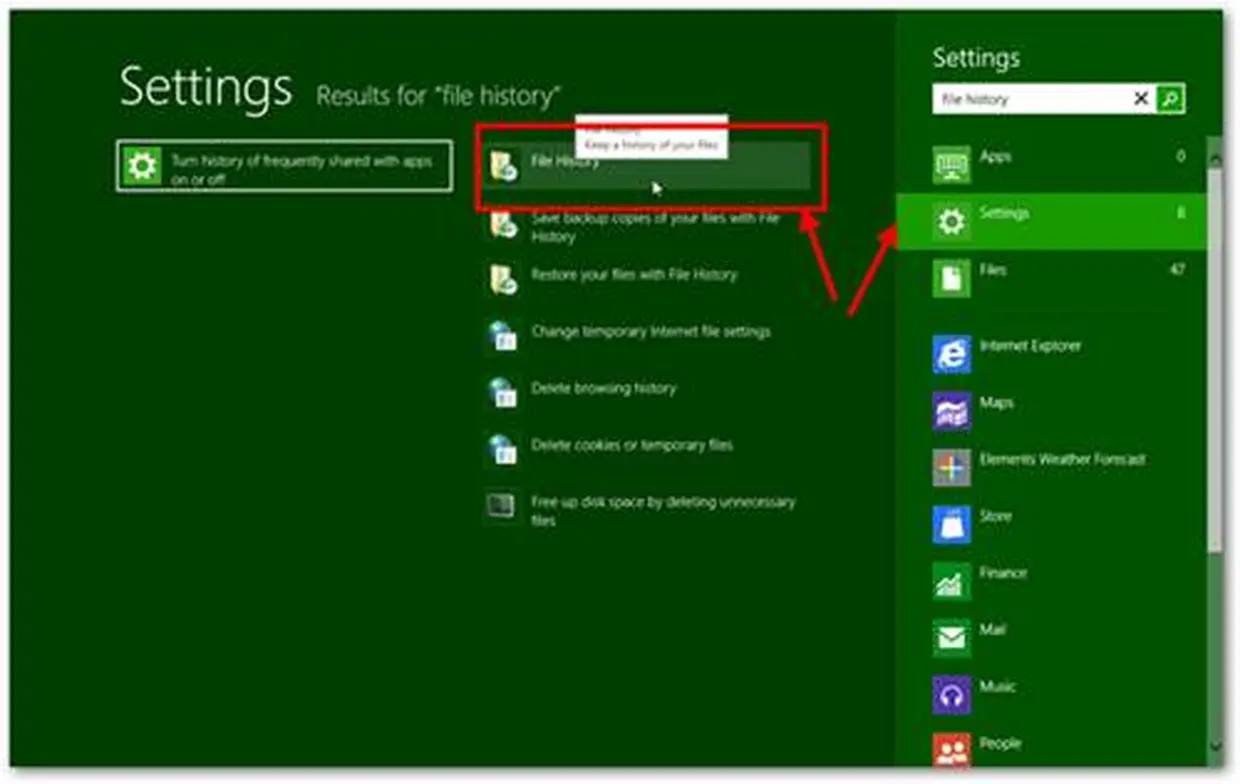The width and height of the screenshot is (1240, 784).
Task: Click the Save backup copies folder icon
Action: 503,223
